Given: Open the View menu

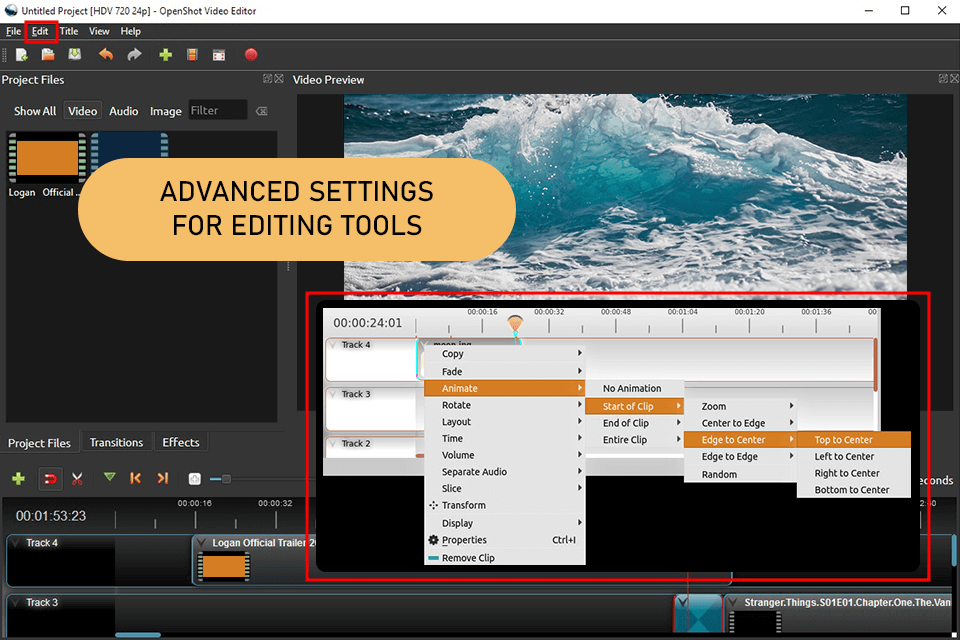Looking at the screenshot, I should [99, 31].
